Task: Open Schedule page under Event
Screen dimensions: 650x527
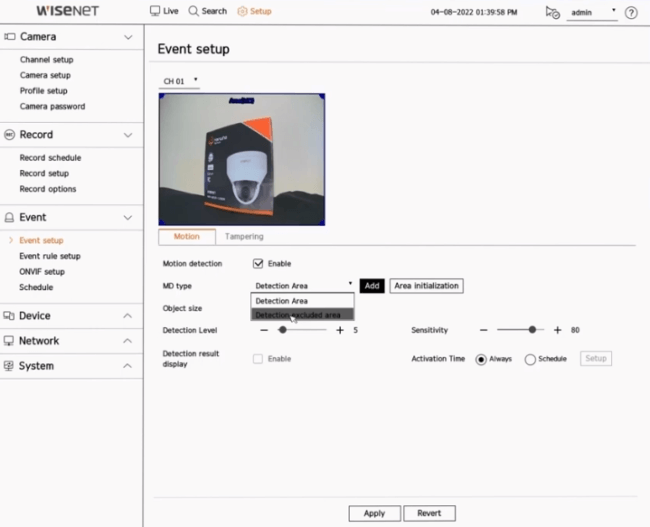Action: (36, 287)
